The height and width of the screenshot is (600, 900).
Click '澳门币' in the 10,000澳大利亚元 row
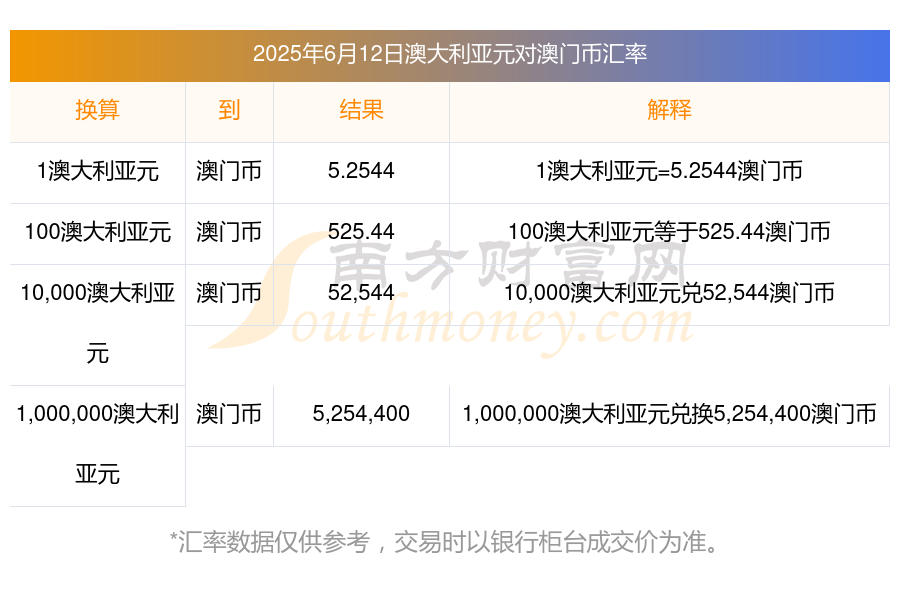coord(229,293)
